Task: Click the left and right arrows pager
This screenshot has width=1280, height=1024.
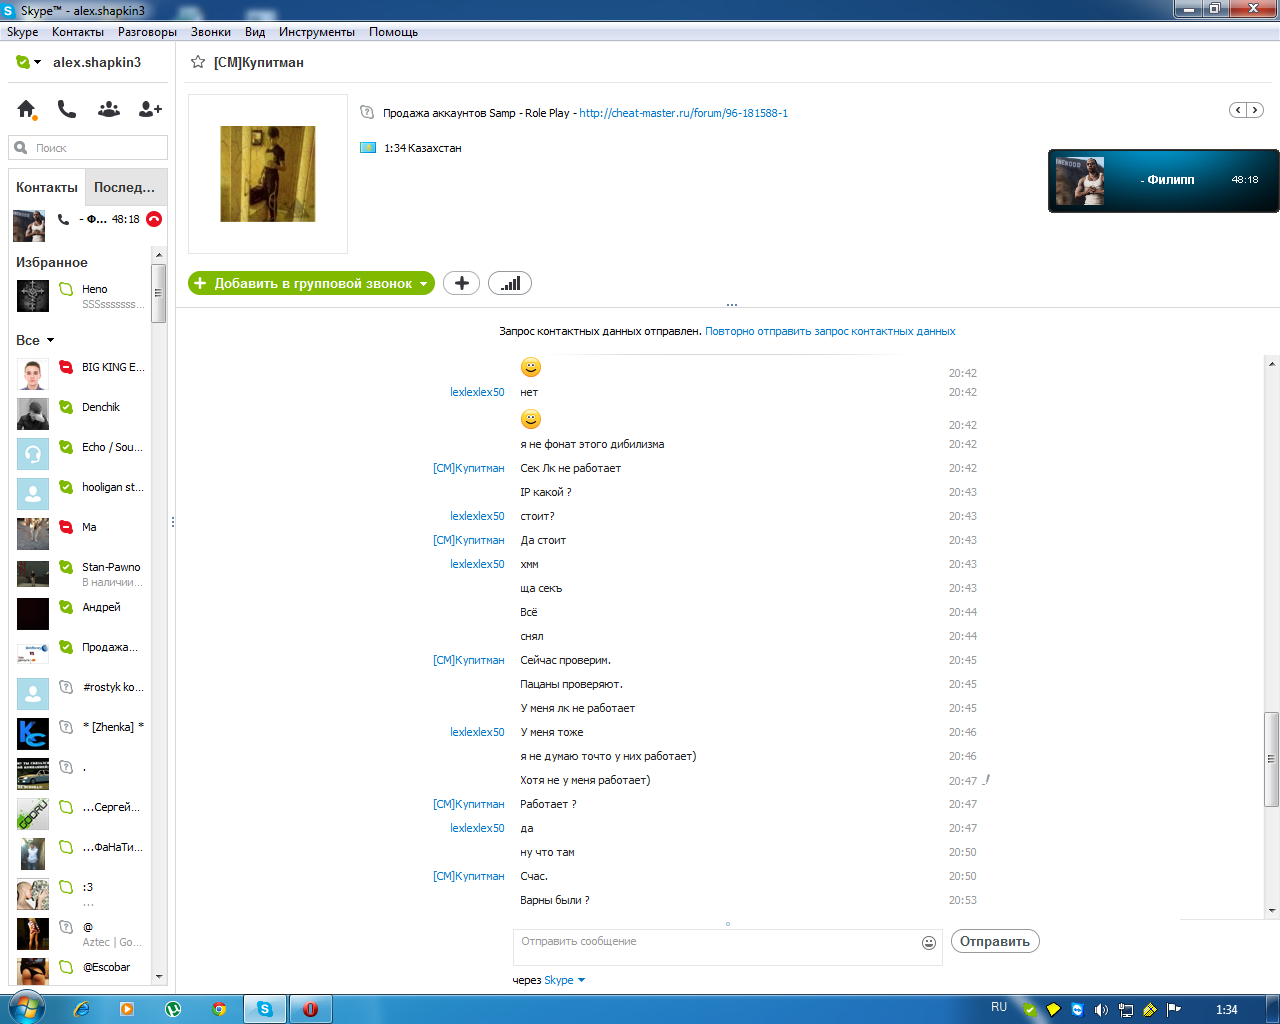Action: (x=1246, y=110)
